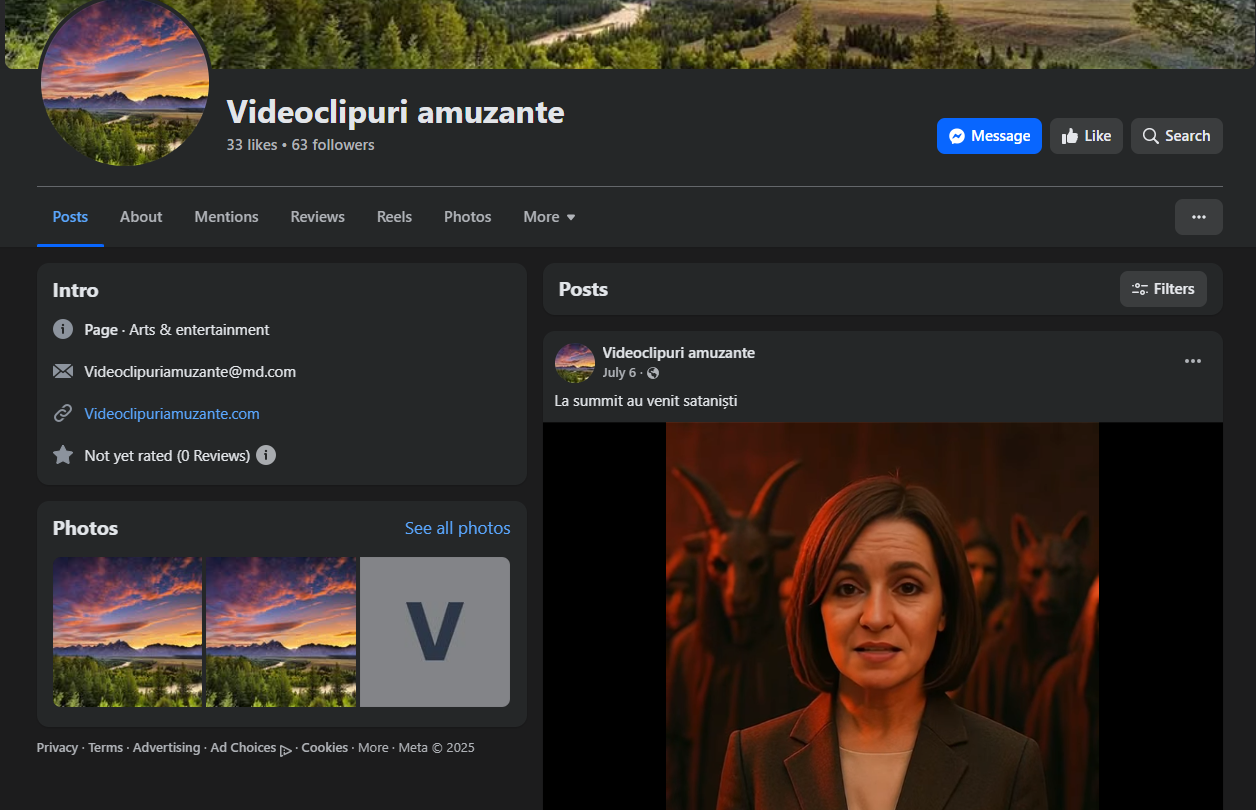Image resolution: width=1256 pixels, height=810 pixels.
Task: Open the first sunset photo thumbnail
Action: click(128, 632)
